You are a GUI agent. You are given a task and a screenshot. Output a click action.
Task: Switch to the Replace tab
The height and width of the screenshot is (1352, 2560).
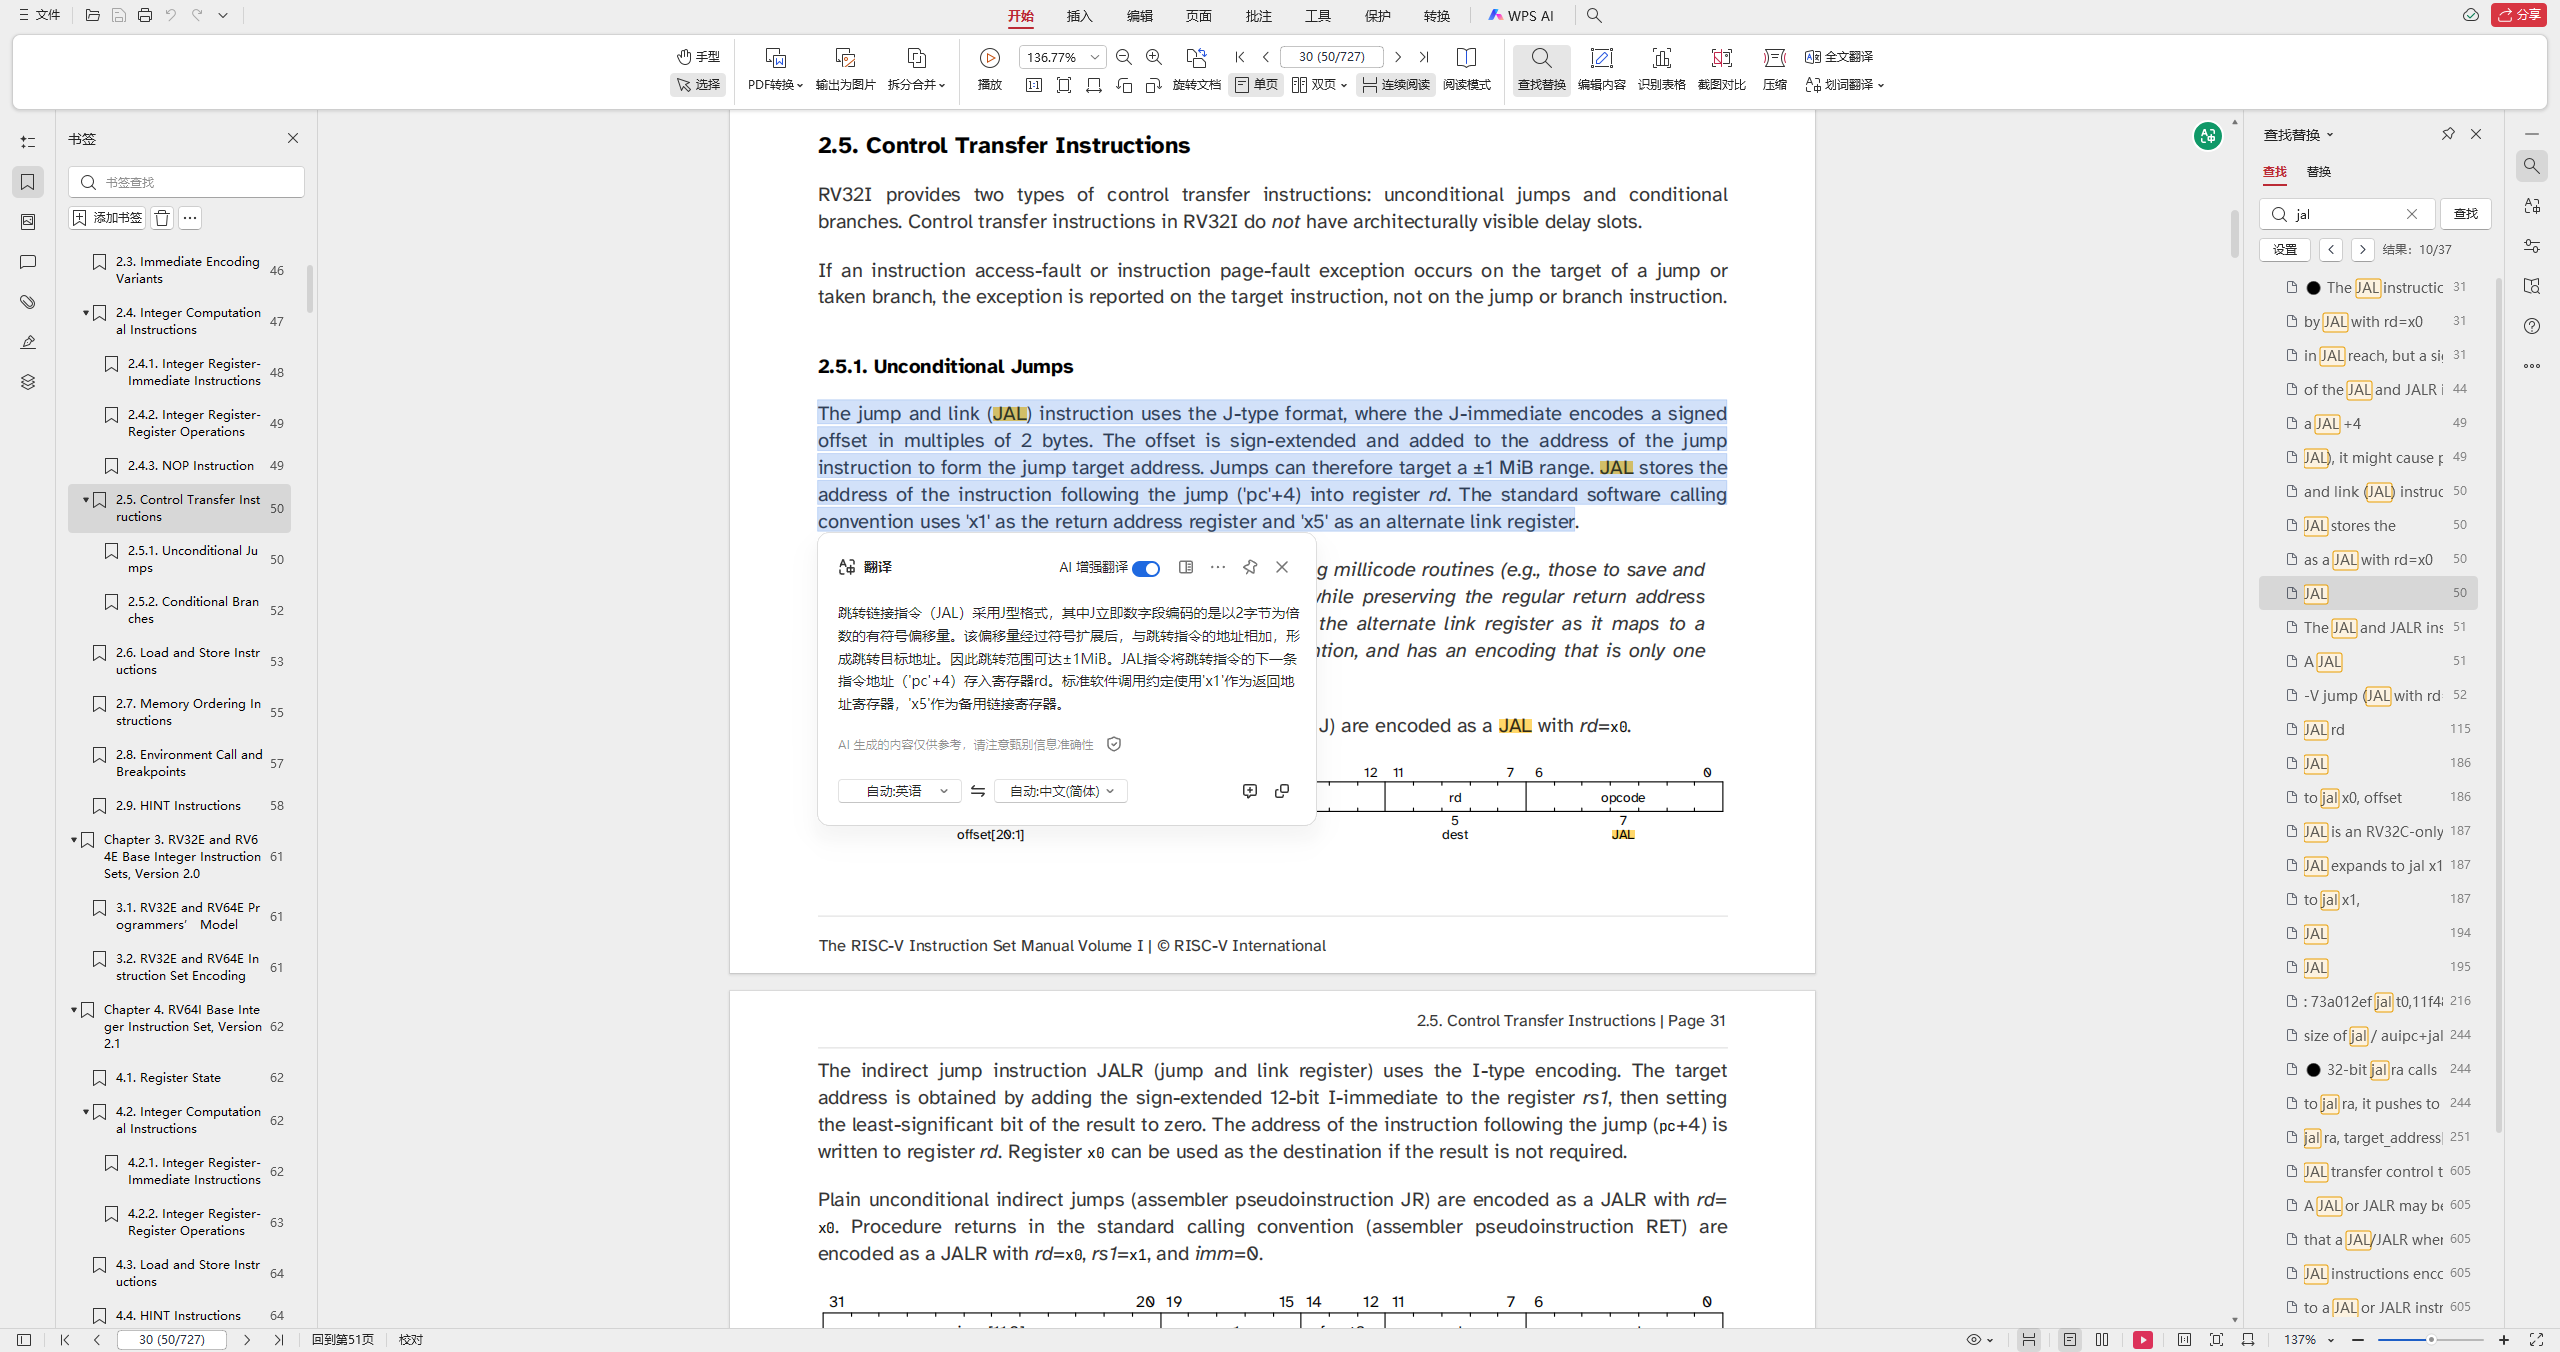(2318, 171)
